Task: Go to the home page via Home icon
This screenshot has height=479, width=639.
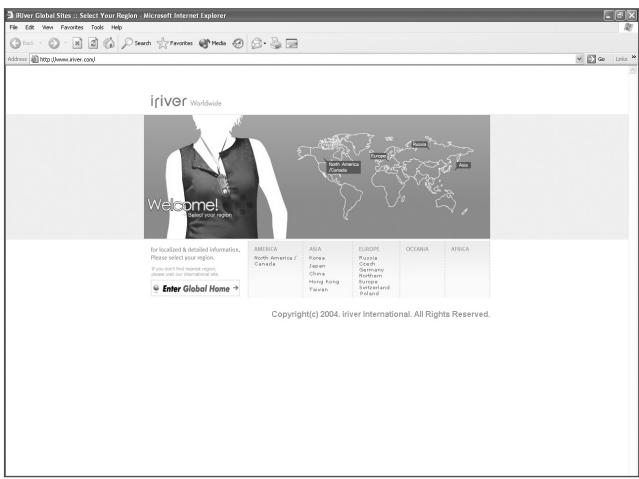Action: click(x=109, y=43)
